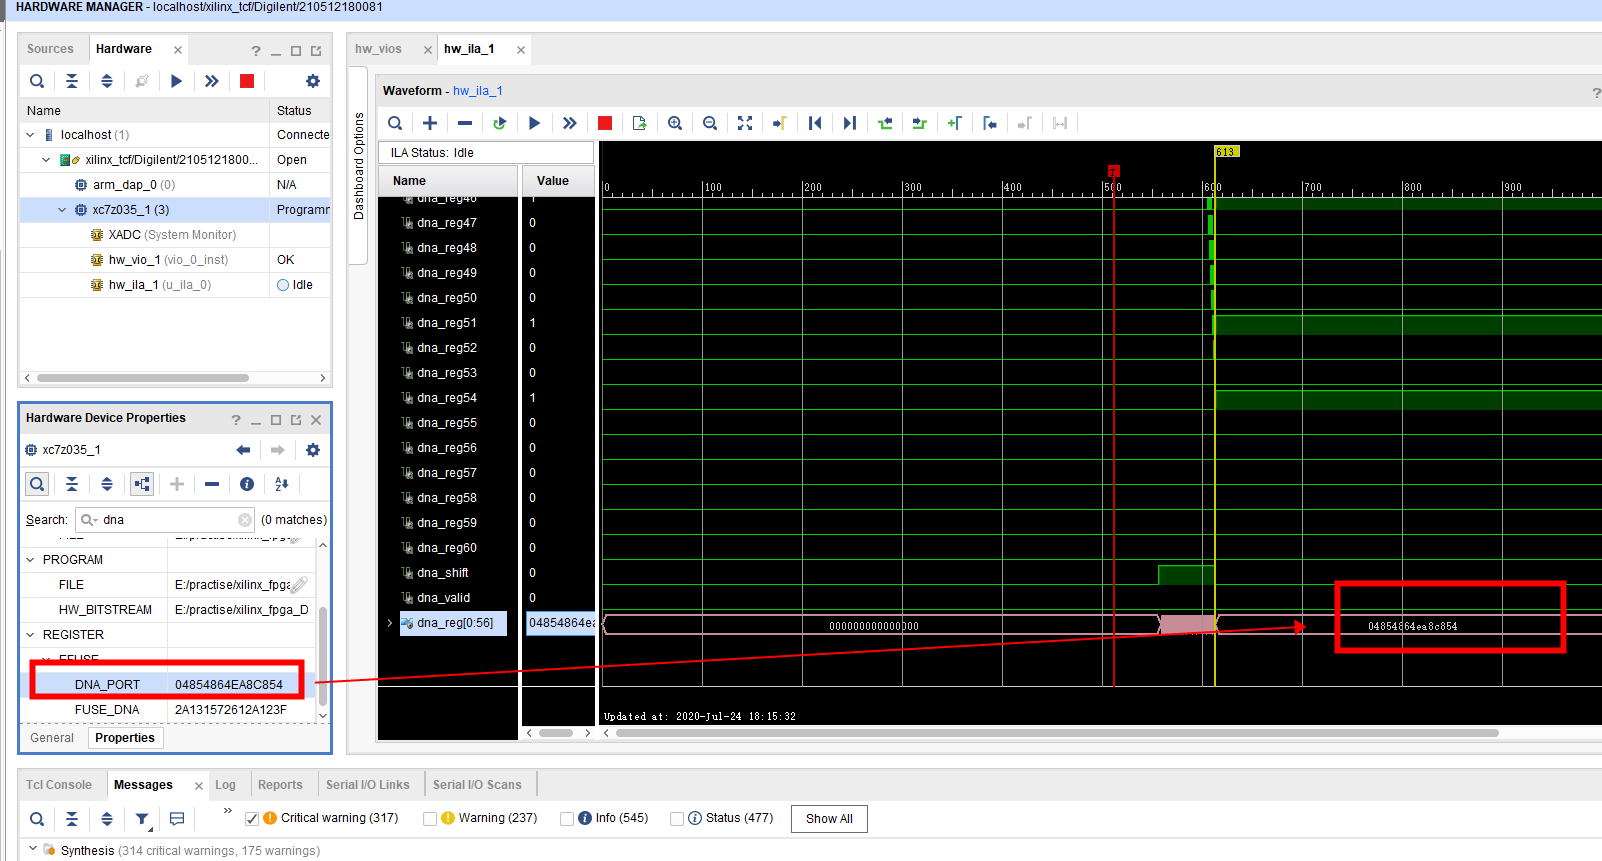Focus the property Search input field
Screen dimensions: 1602x861
coord(165,520)
